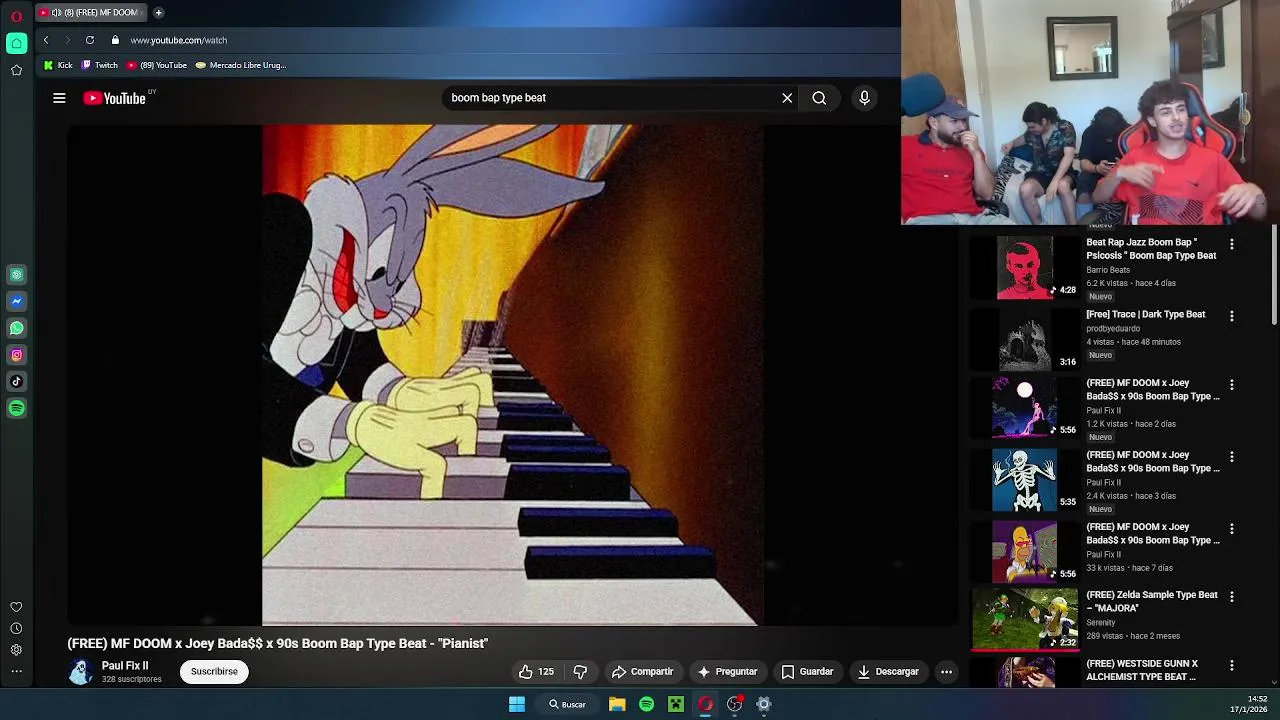Open WhatsApp in the Opera sidebar
This screenshot has width=1280, height=720.
tap(16, 328)
